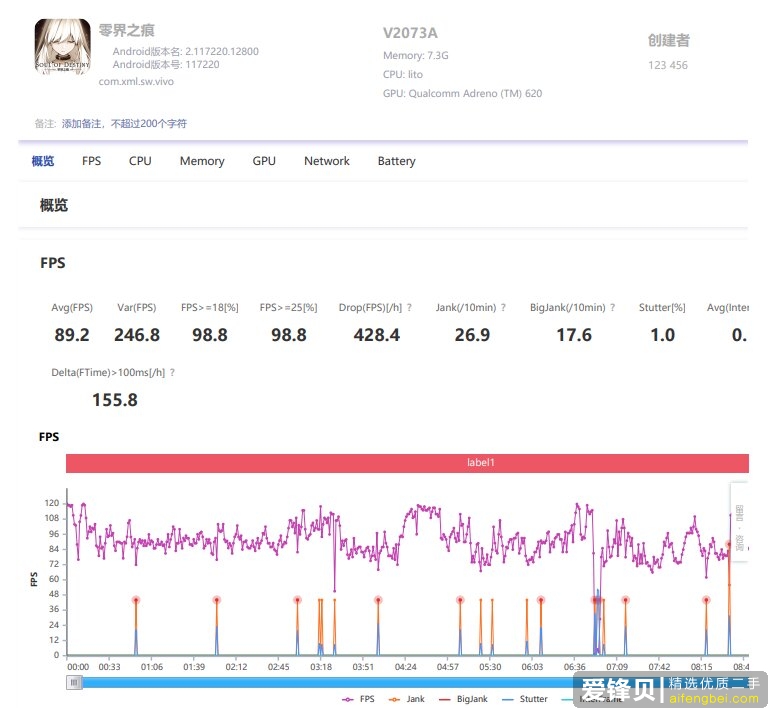This screenshot has width=768, height=708.
Task: Click the jank marker near 05:08
Action: coord(460,600)
